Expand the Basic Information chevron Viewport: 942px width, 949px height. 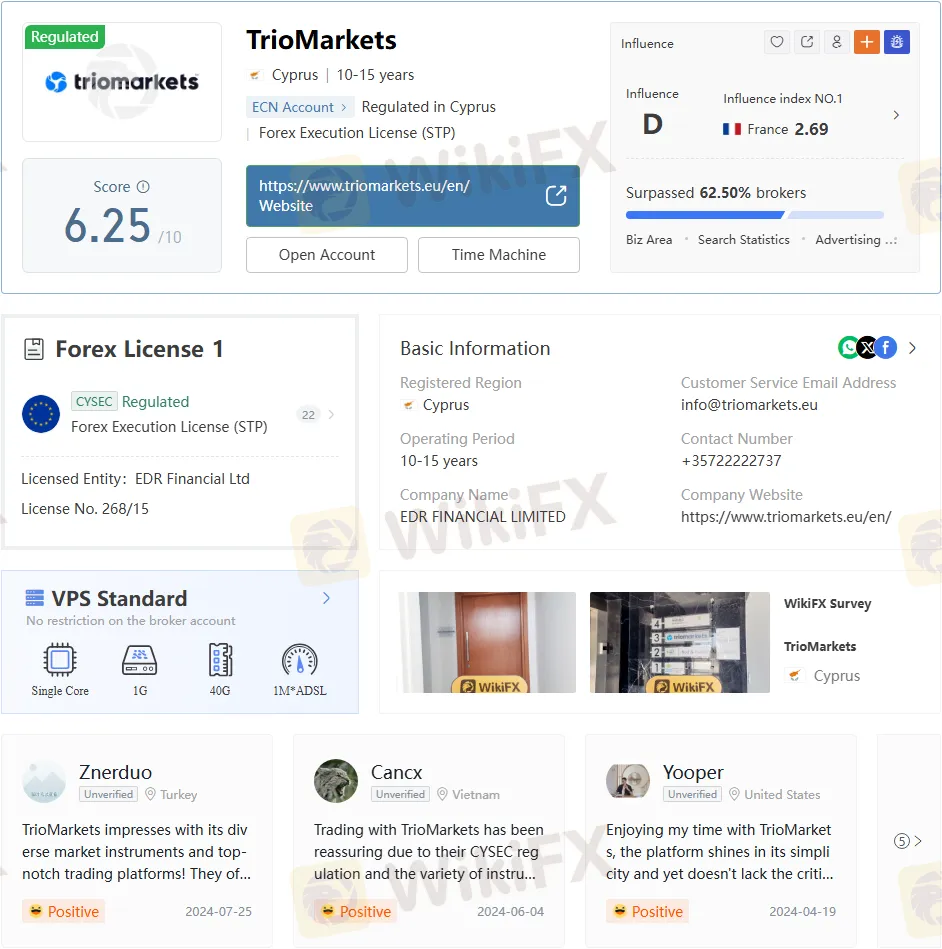912,348
